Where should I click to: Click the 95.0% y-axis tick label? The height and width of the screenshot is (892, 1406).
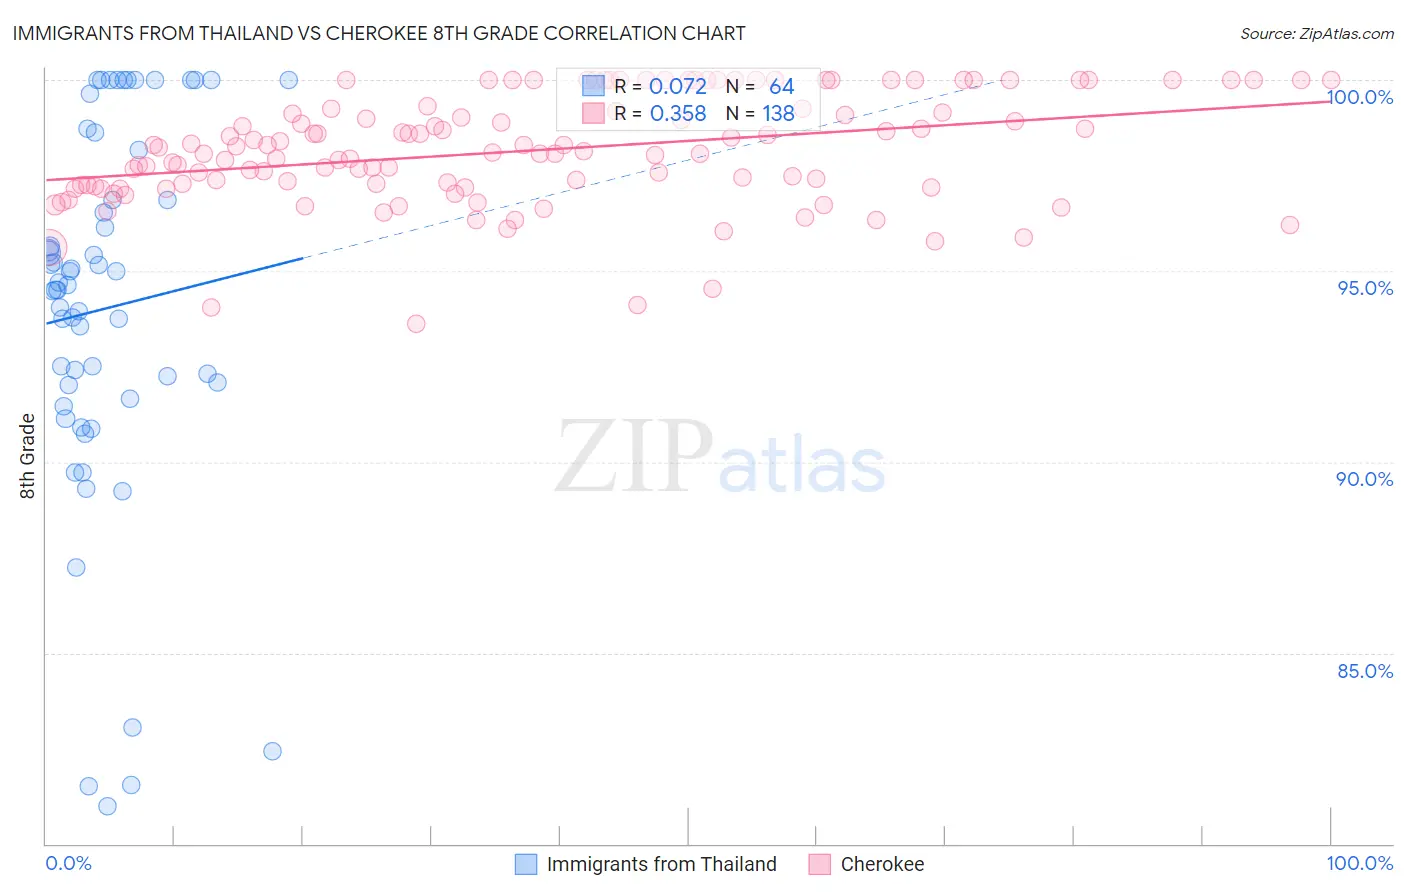[x=1365, y=288]
